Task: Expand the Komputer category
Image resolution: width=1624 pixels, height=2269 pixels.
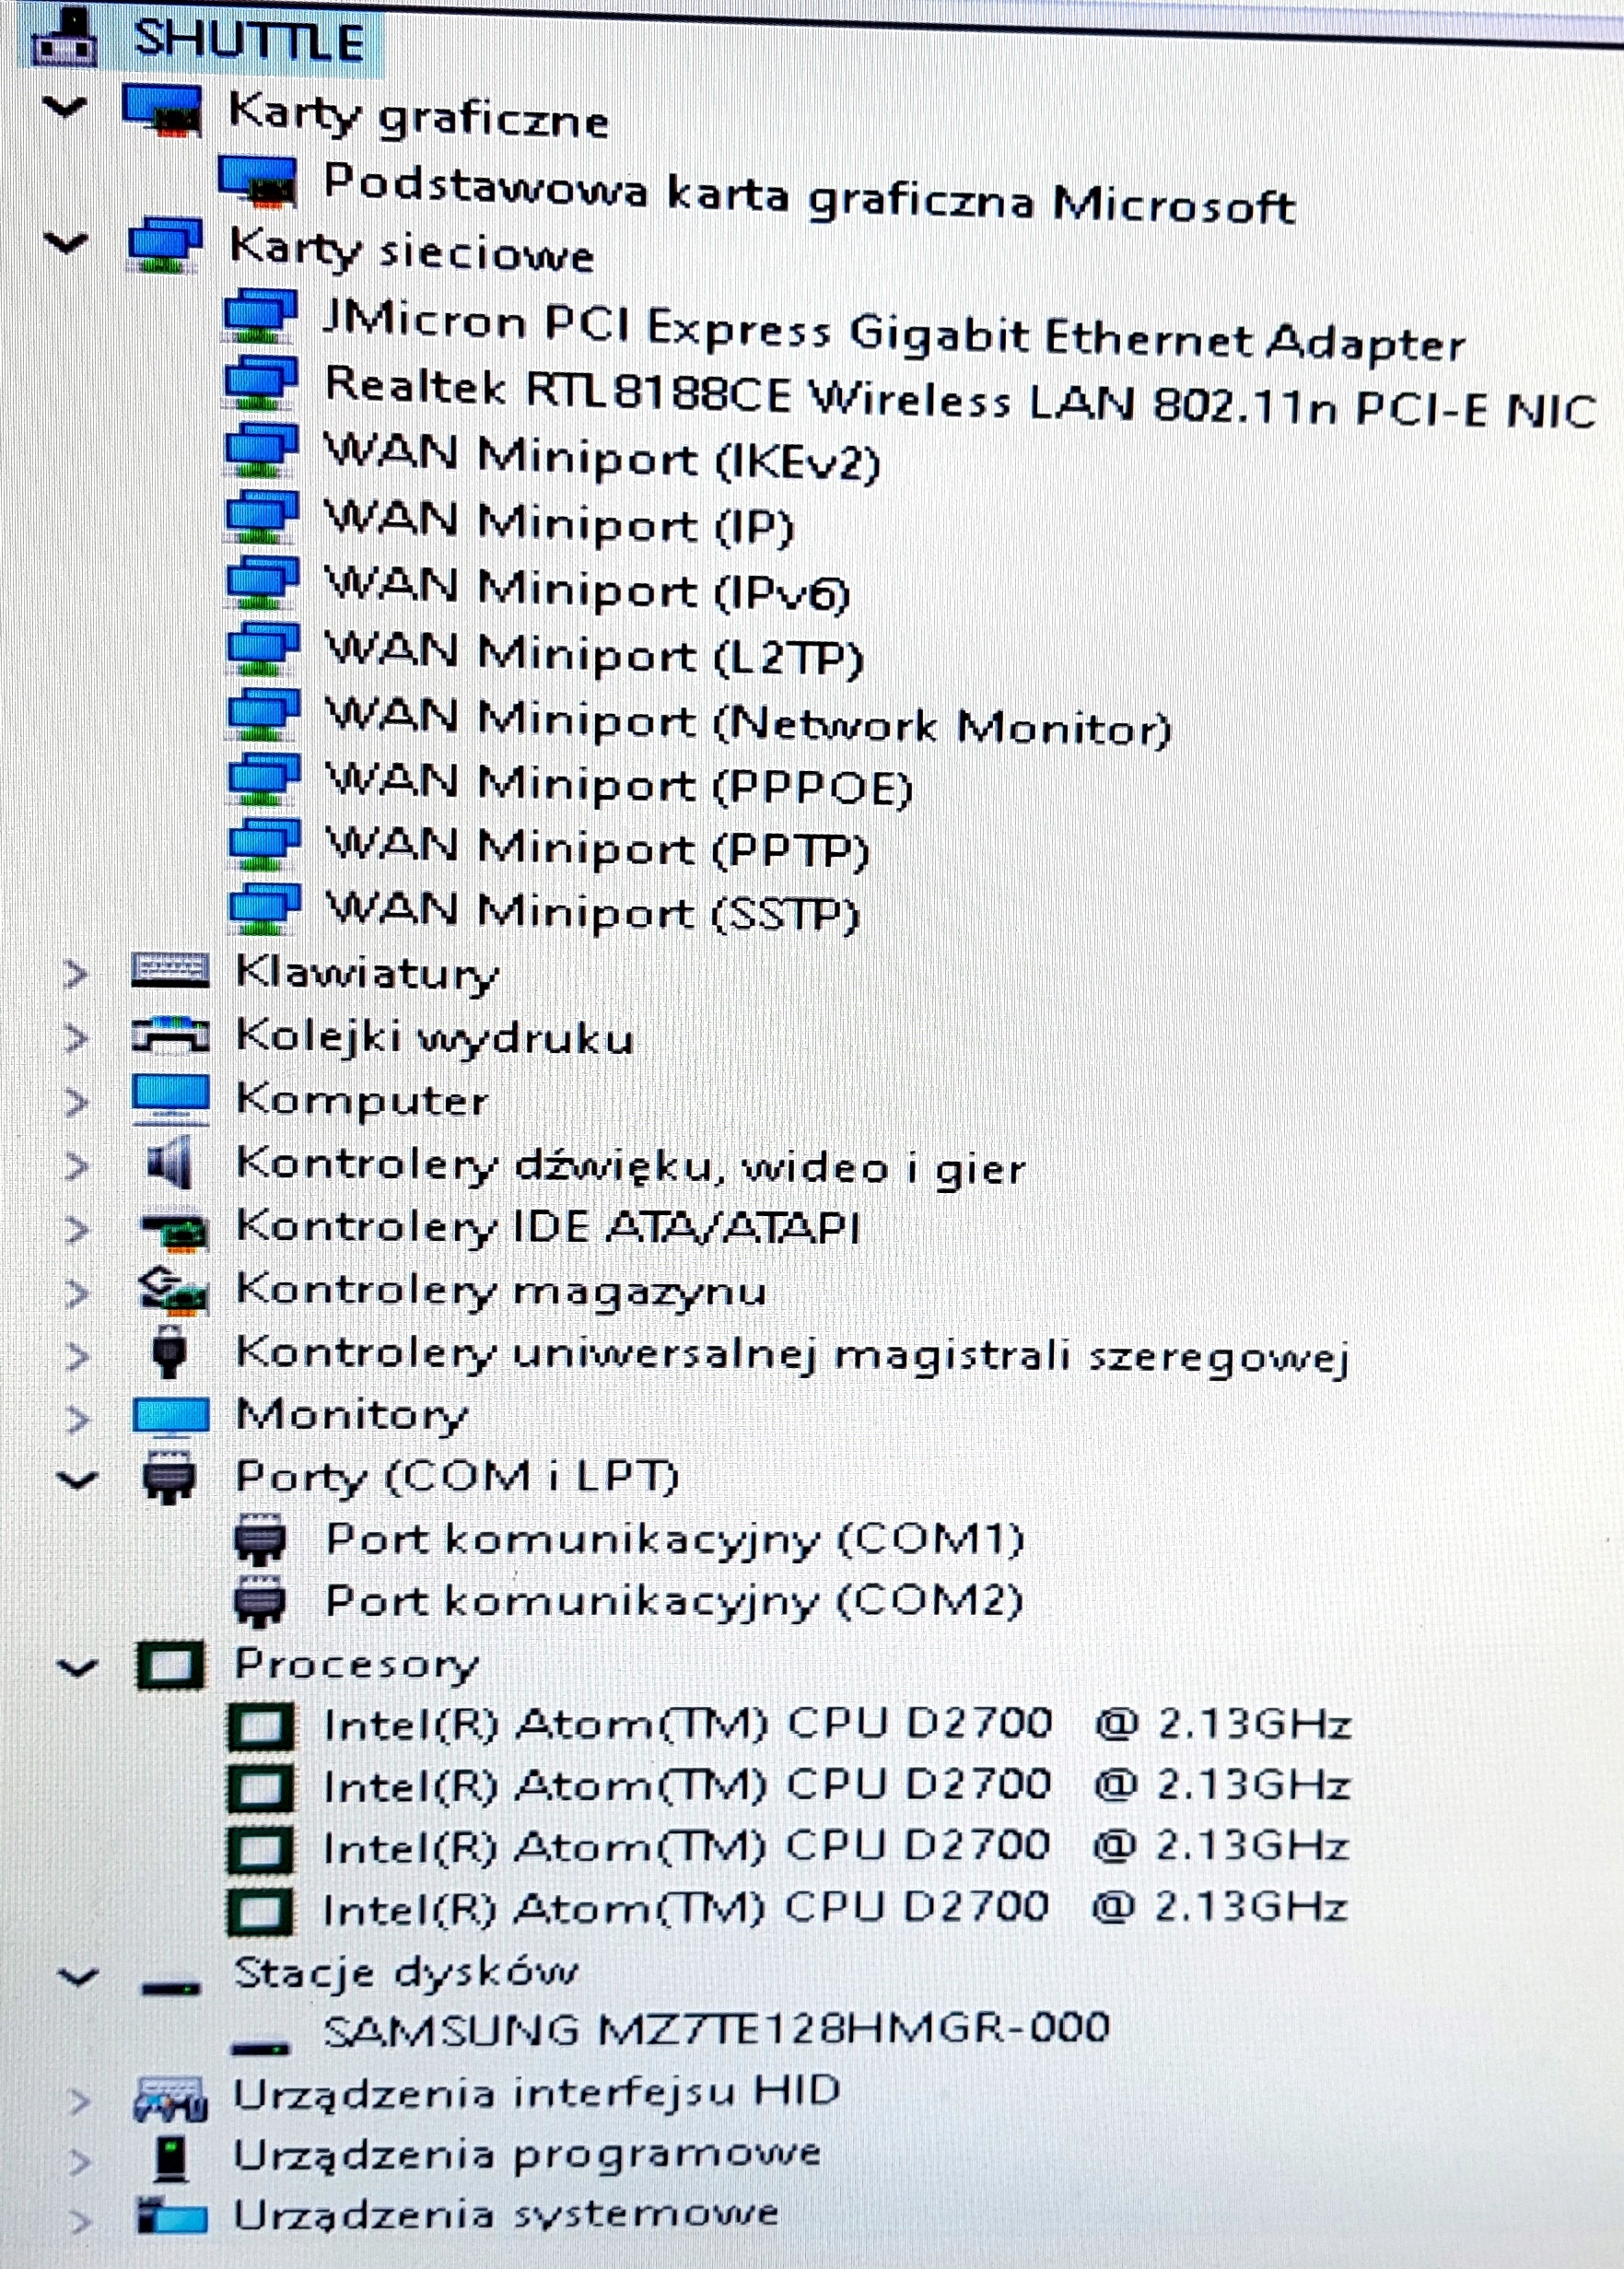Action: click(x=75, y=1102)
